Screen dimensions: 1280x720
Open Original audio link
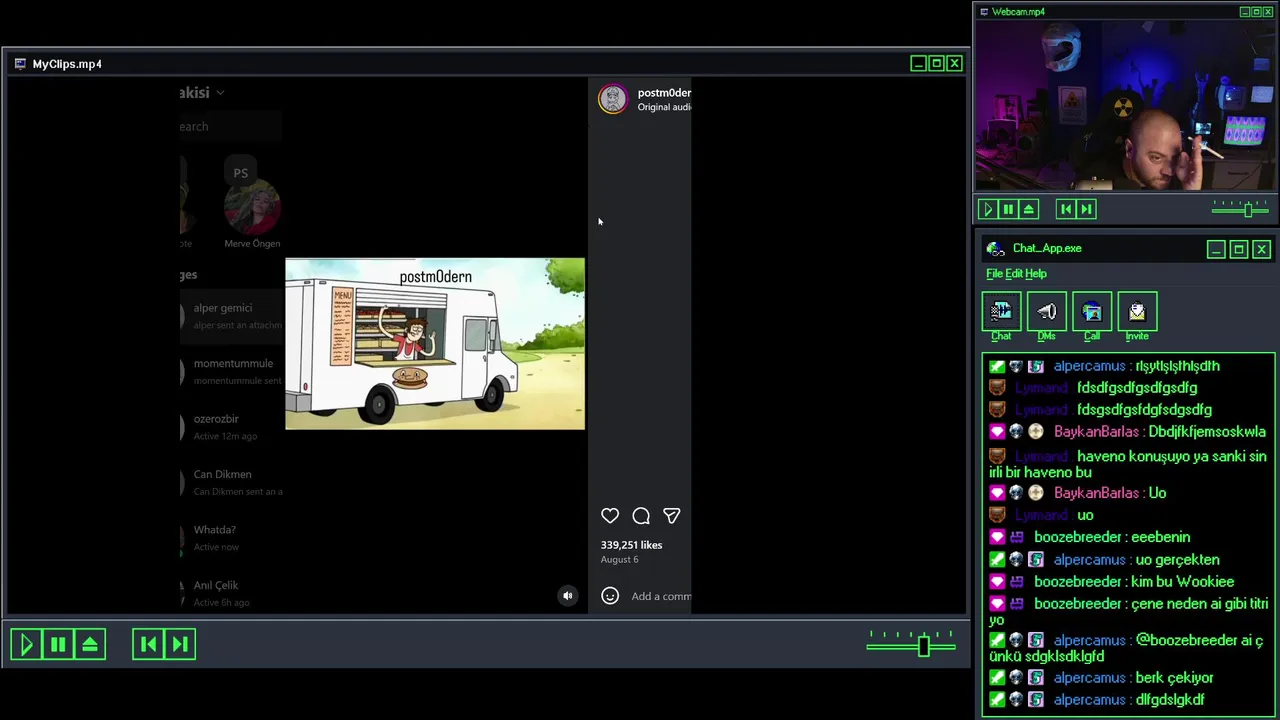coord(664,107)
